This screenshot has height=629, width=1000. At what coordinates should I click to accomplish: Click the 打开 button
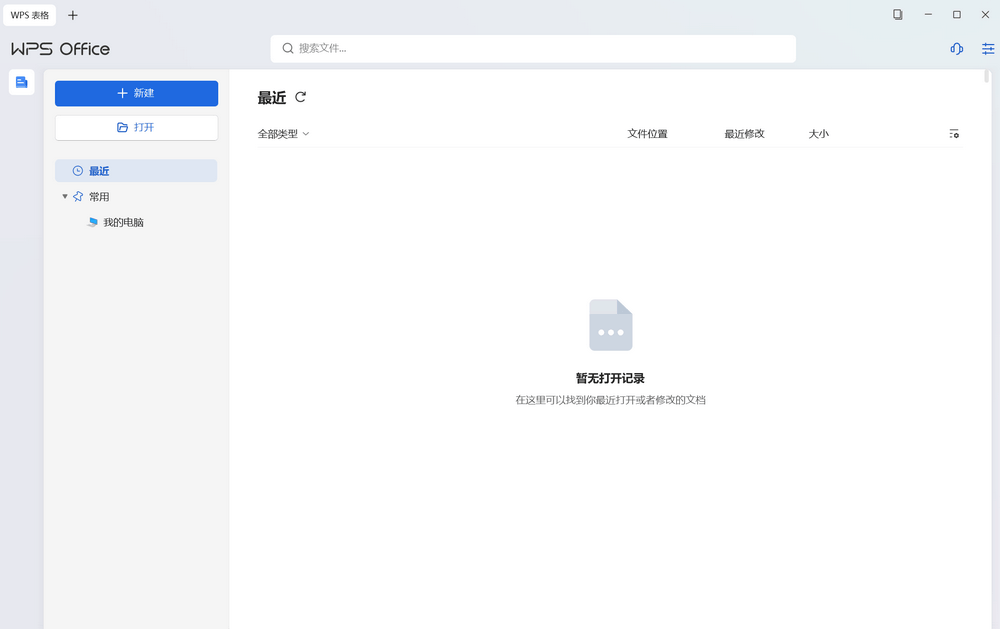coord(136,127)
